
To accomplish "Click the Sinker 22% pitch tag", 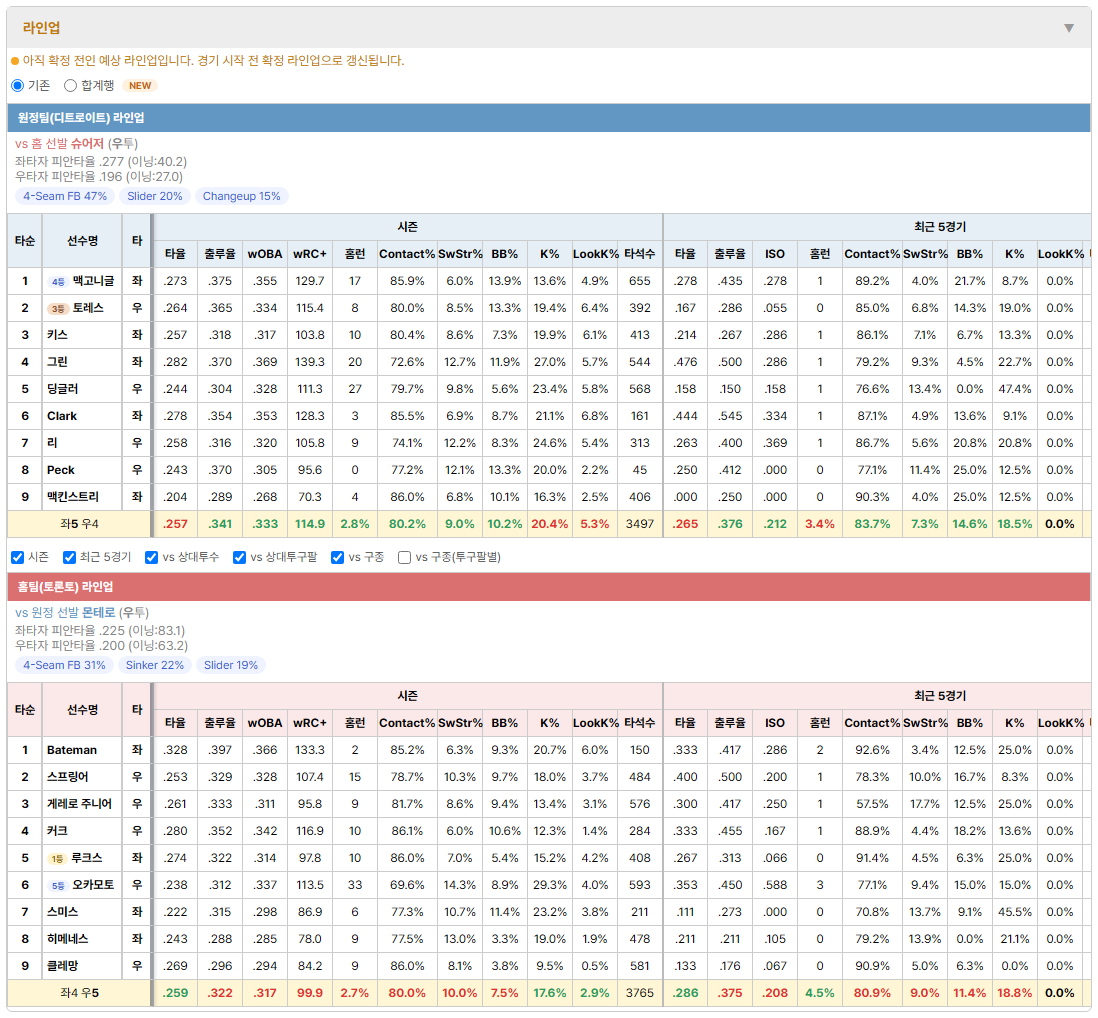I will coord(155,665).
